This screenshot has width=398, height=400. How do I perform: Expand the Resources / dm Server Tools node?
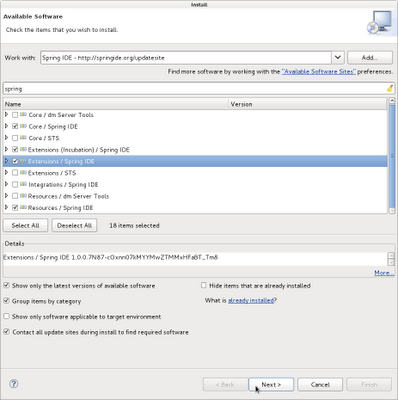coord(6,196)
